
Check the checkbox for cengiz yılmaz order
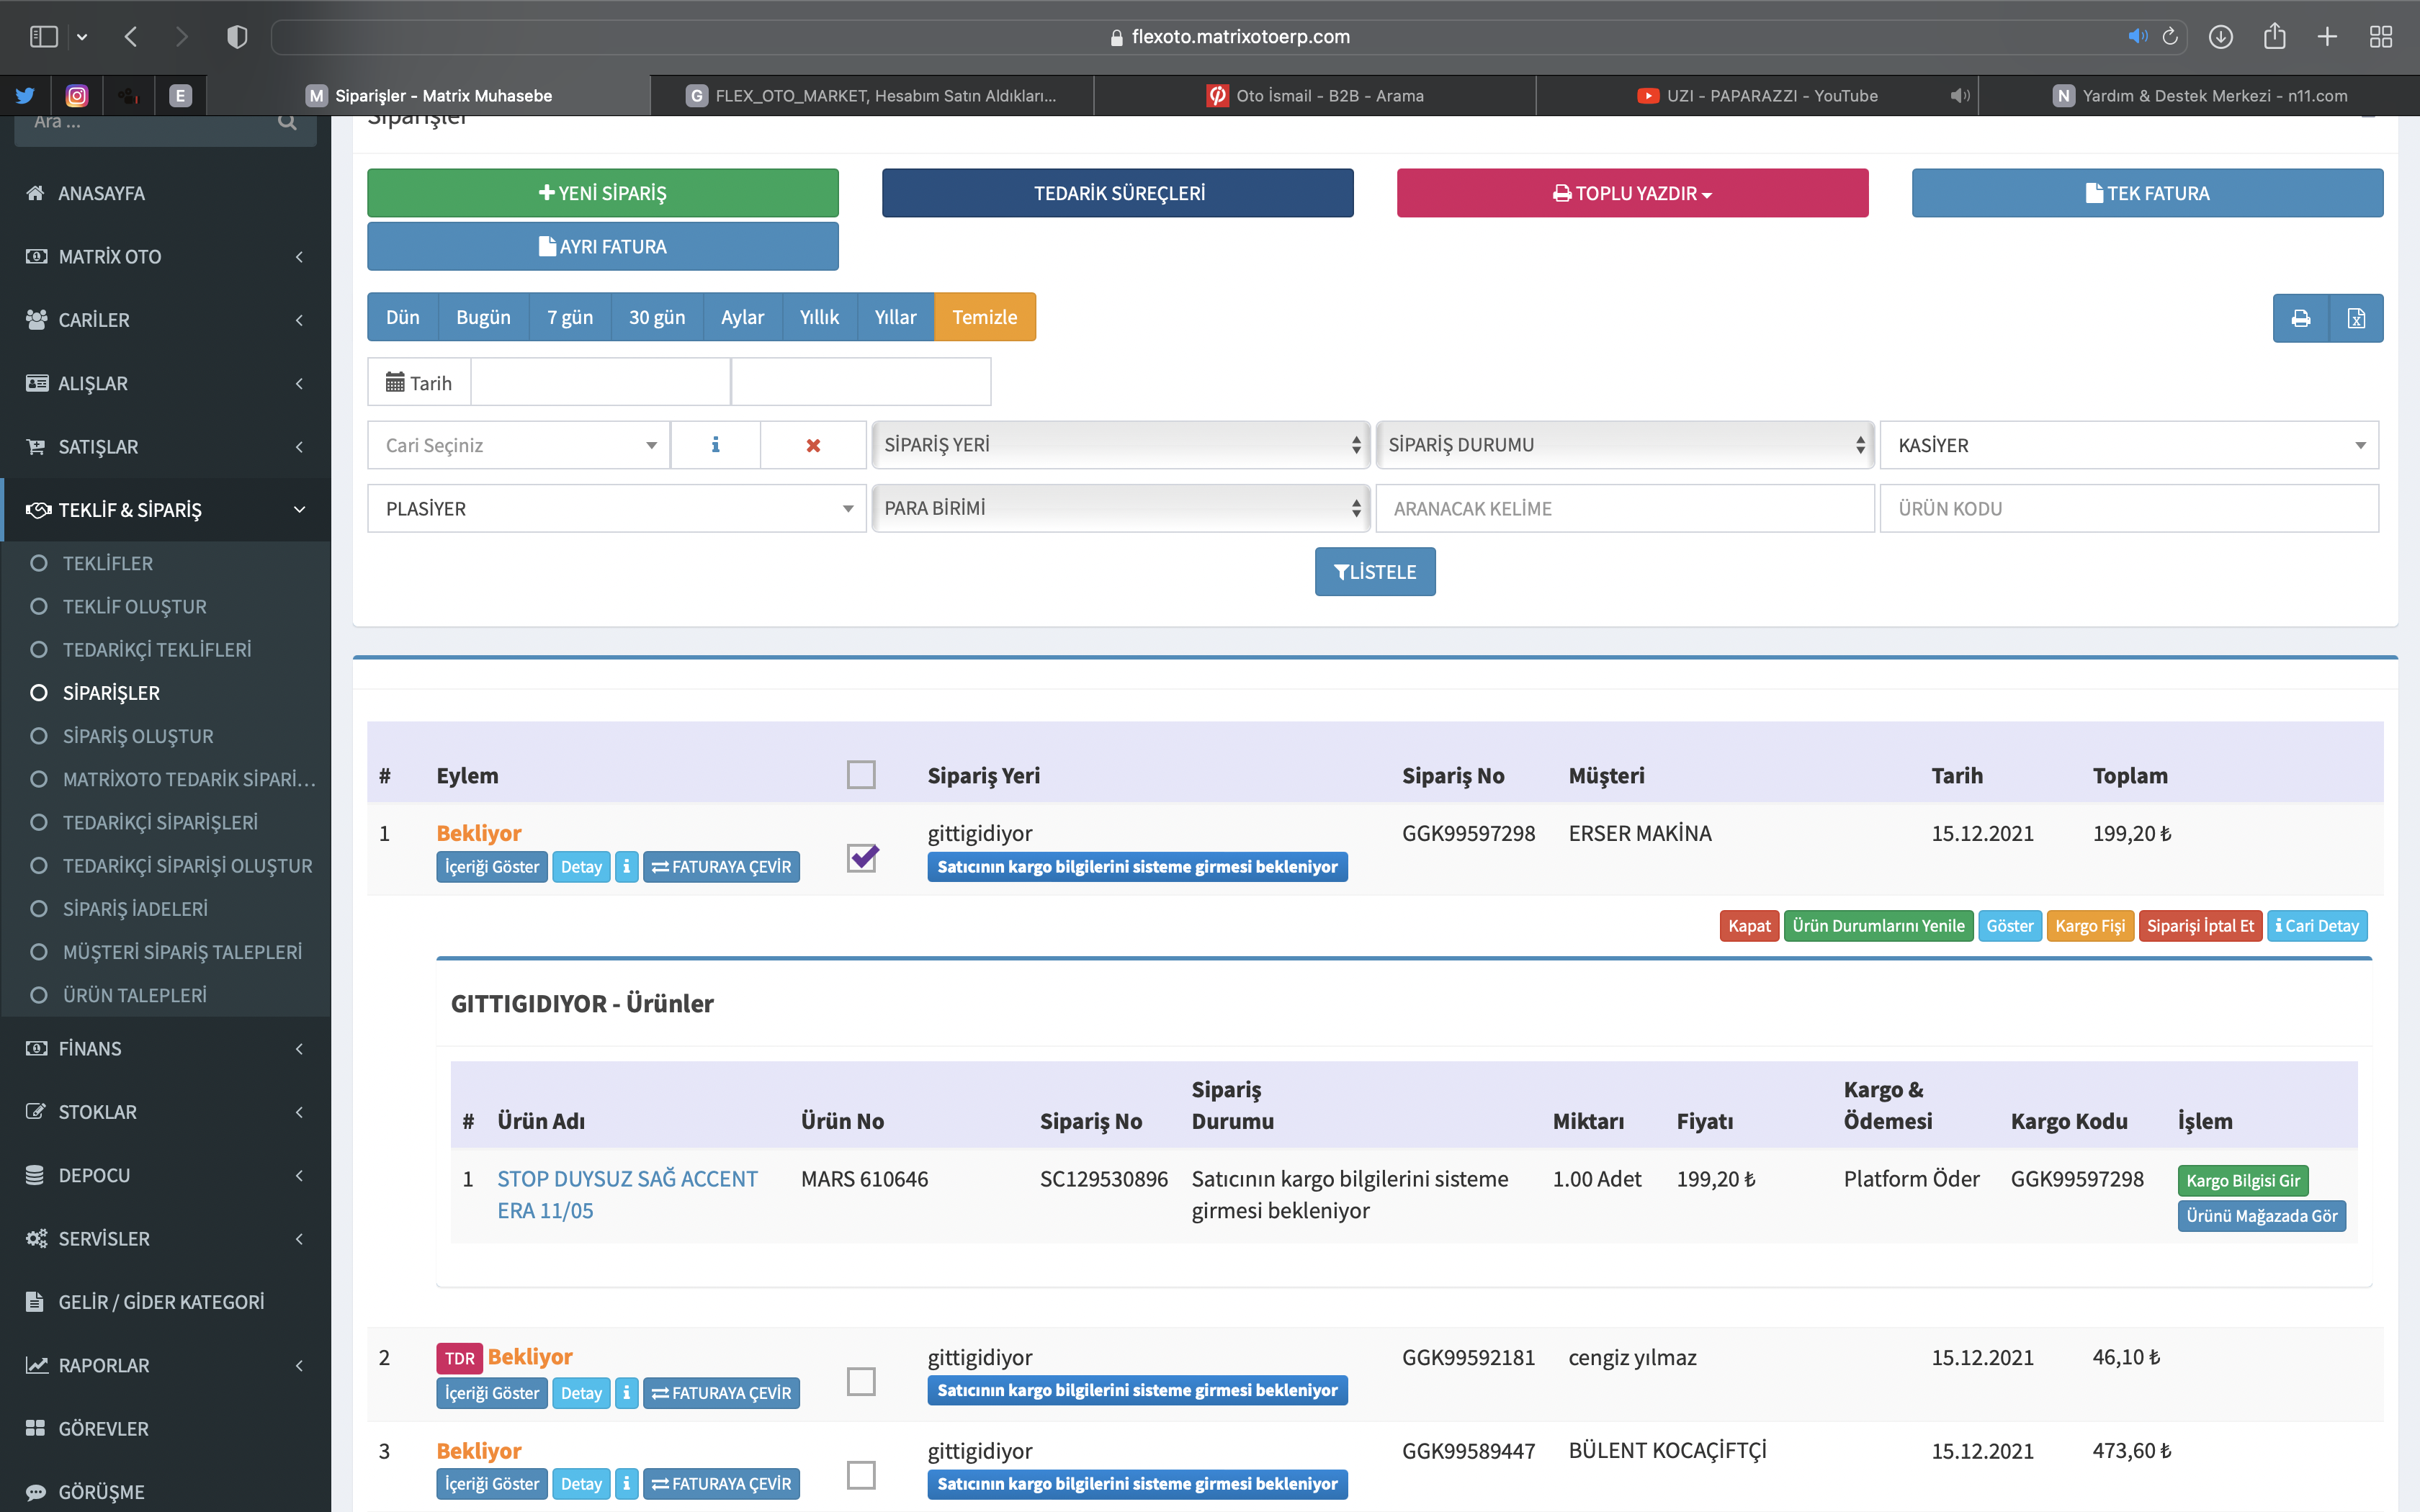[861, 1381]
